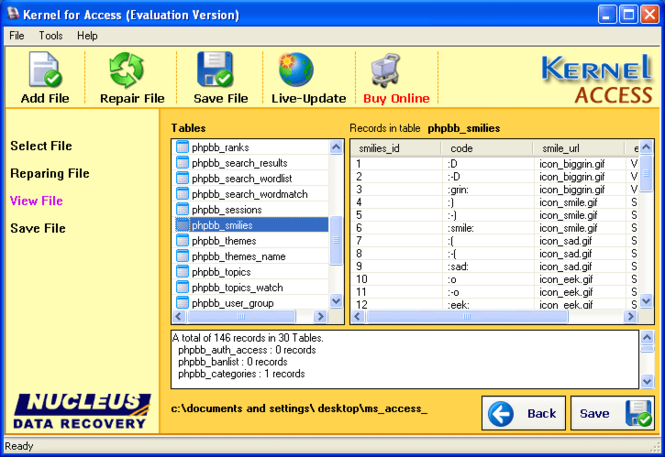Select the phpbb_themes table entry

coord(252,241)
